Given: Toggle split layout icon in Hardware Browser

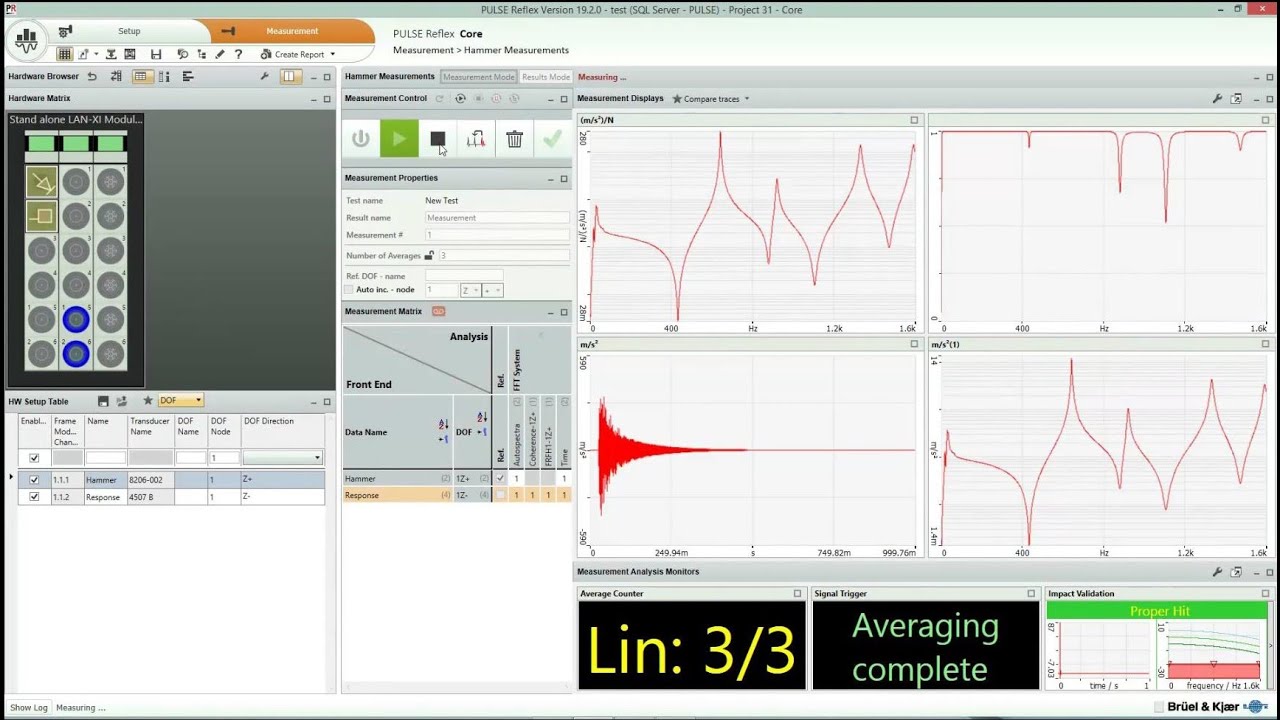Looking at the screenshot, I should coord(289,76).
